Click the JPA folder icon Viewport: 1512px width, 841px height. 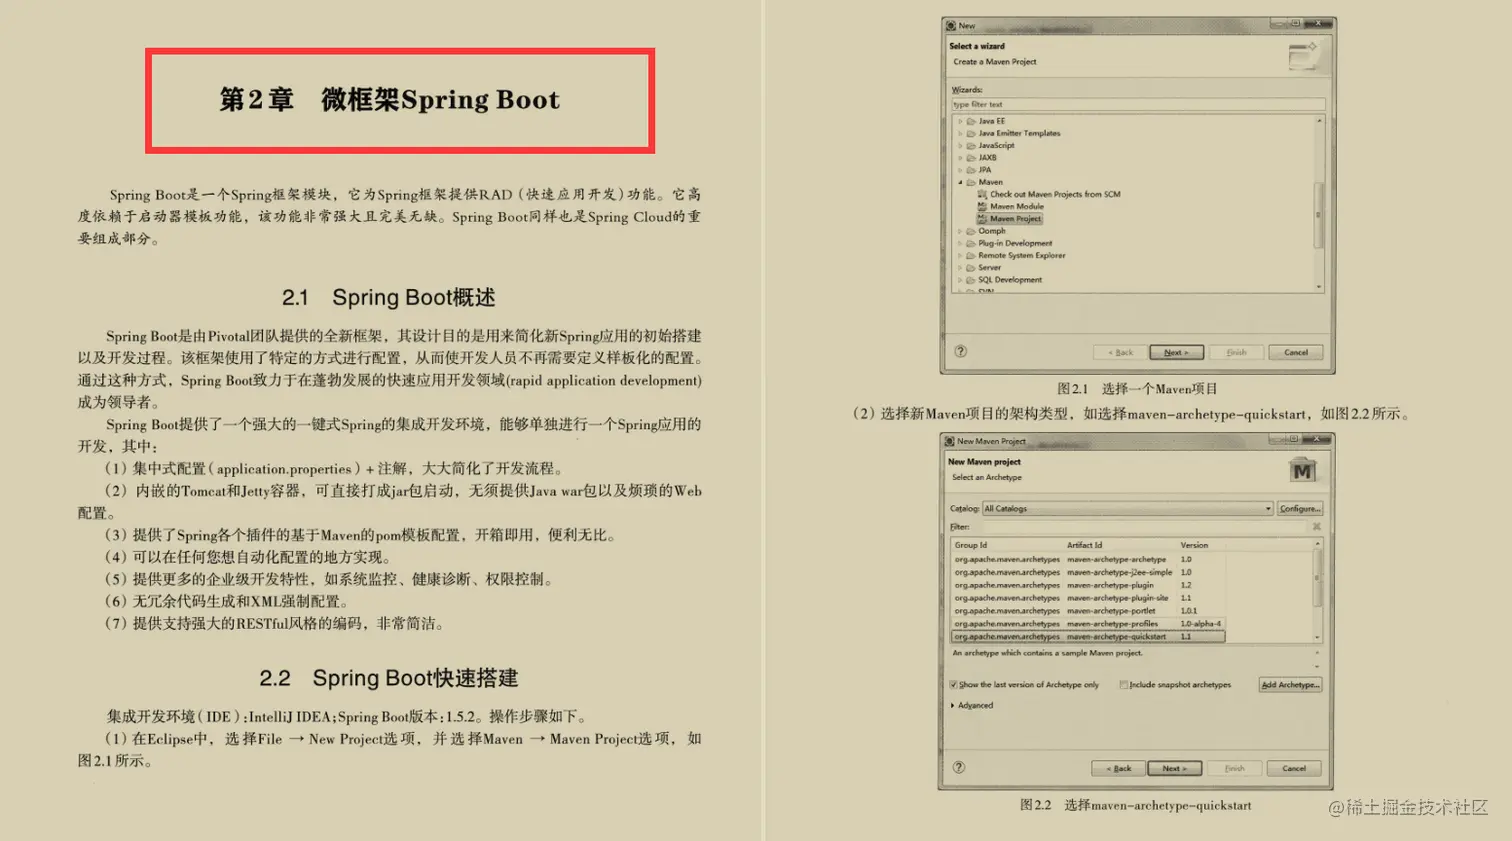pos(971,170)
